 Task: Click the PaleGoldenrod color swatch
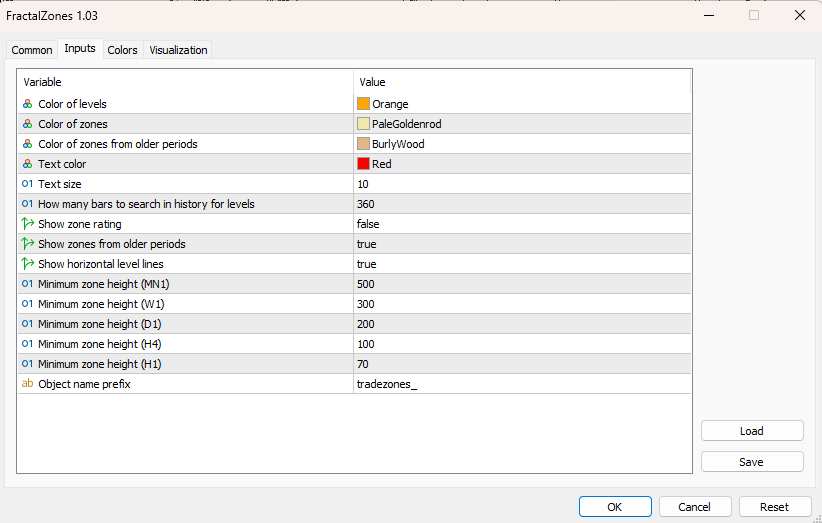(363, 124)
